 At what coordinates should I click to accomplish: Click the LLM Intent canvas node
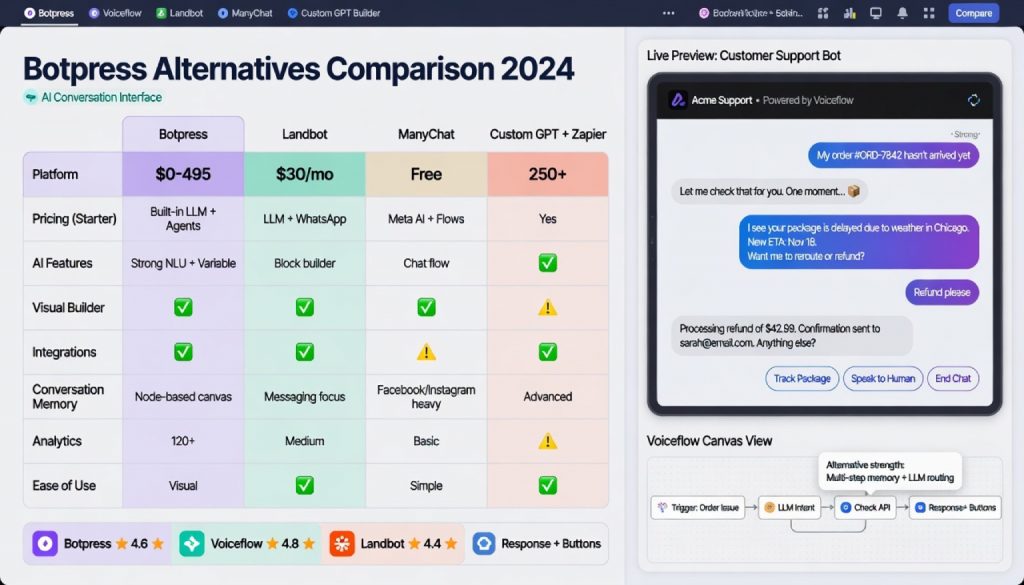click(789, 507)
